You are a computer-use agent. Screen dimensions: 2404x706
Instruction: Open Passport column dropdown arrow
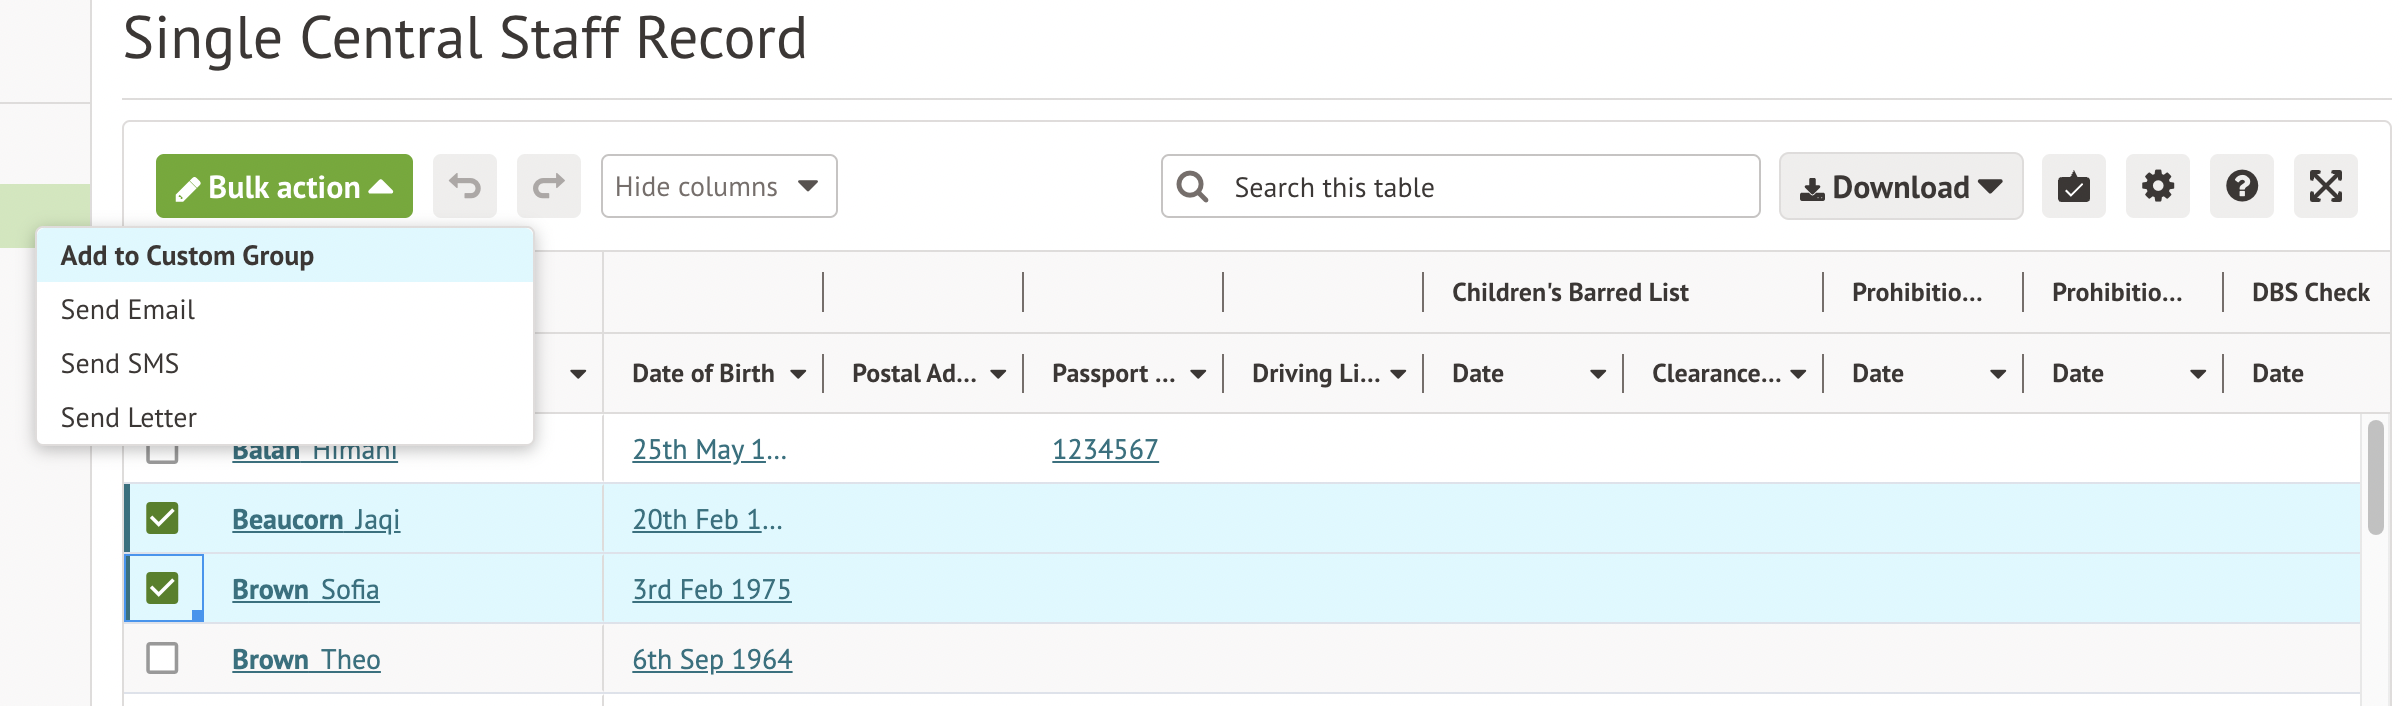pyautogui.click(x=1198, y=374)
